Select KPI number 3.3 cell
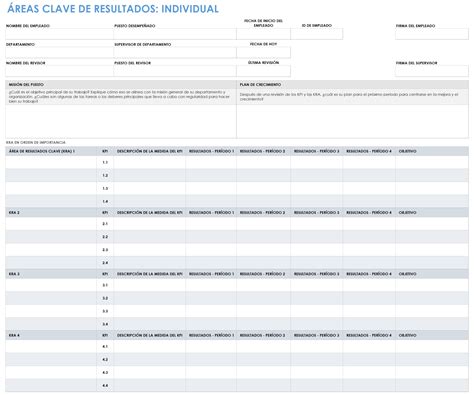Screen dimensions: 474x395 105,311
